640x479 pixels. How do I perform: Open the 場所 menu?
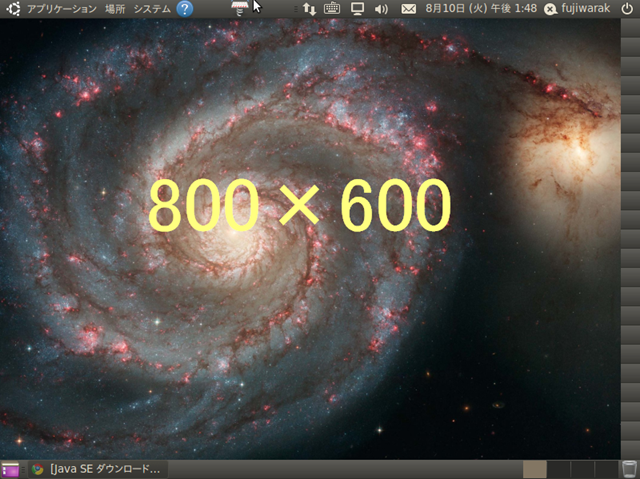coord(115,9)
